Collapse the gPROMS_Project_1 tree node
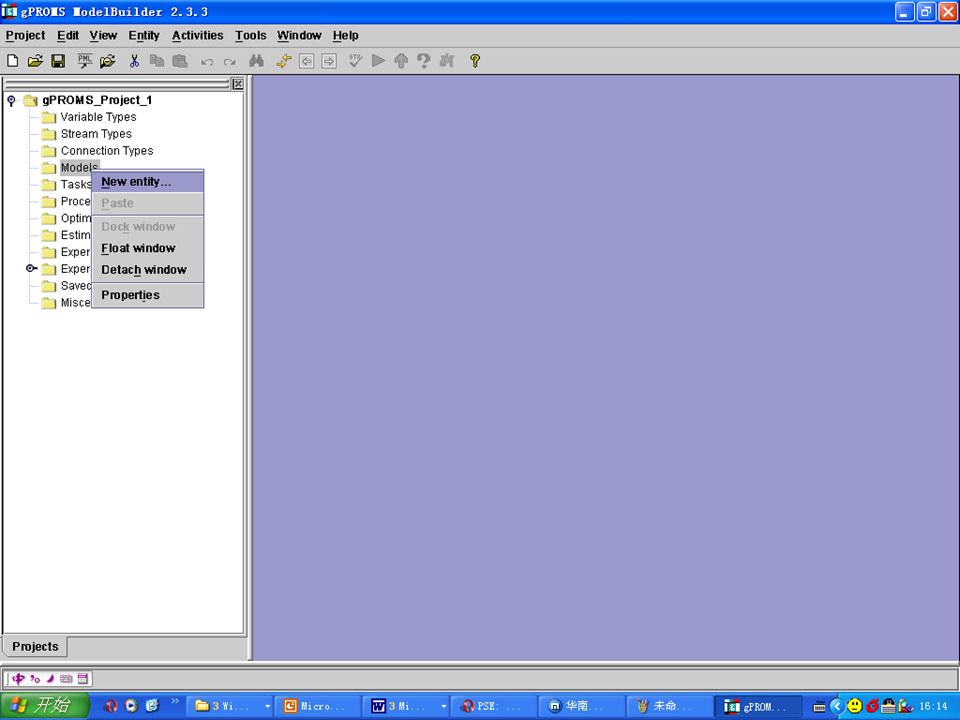The height and width of the screenshot is (720, 960). click(x=11, y=100)
